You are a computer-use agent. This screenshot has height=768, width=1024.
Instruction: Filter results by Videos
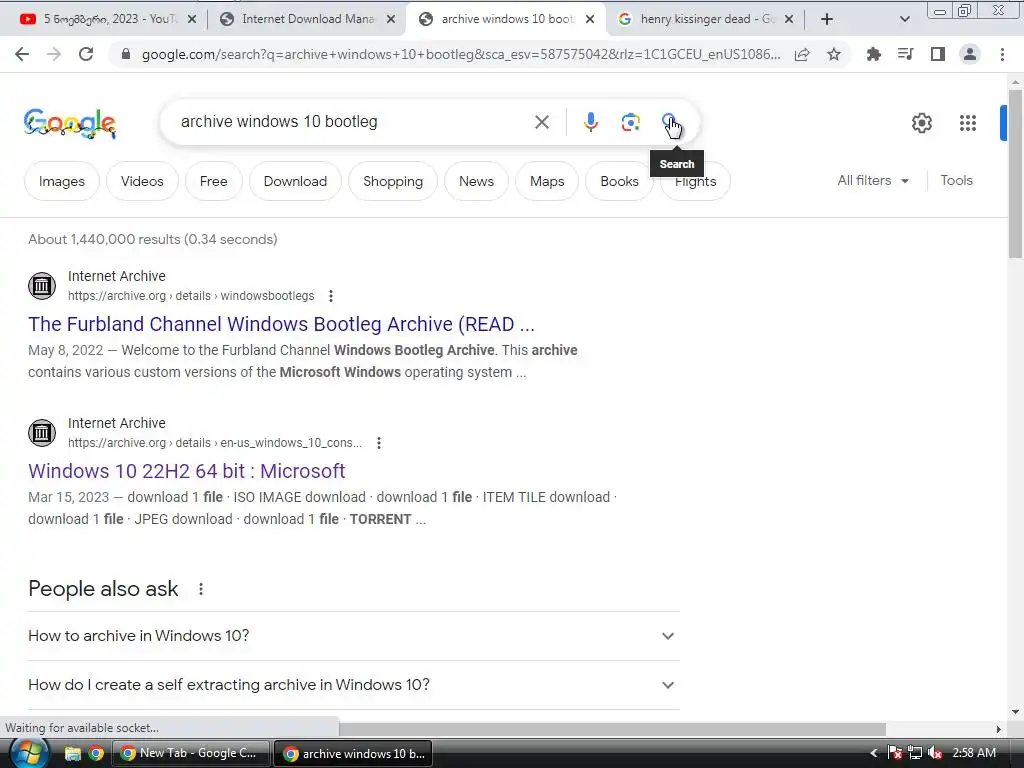pyautogui.click(x=142, y=181)
